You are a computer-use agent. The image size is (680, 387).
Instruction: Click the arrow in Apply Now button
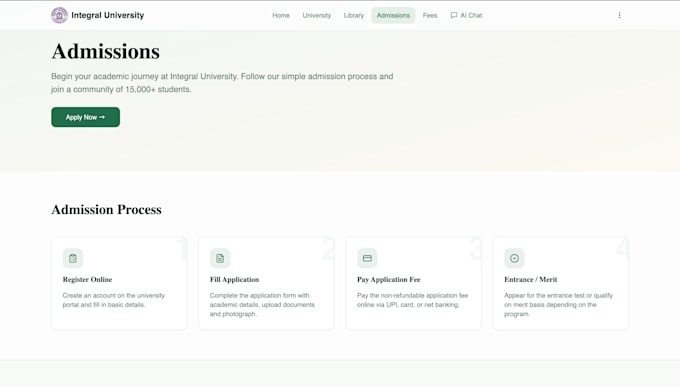102,117
